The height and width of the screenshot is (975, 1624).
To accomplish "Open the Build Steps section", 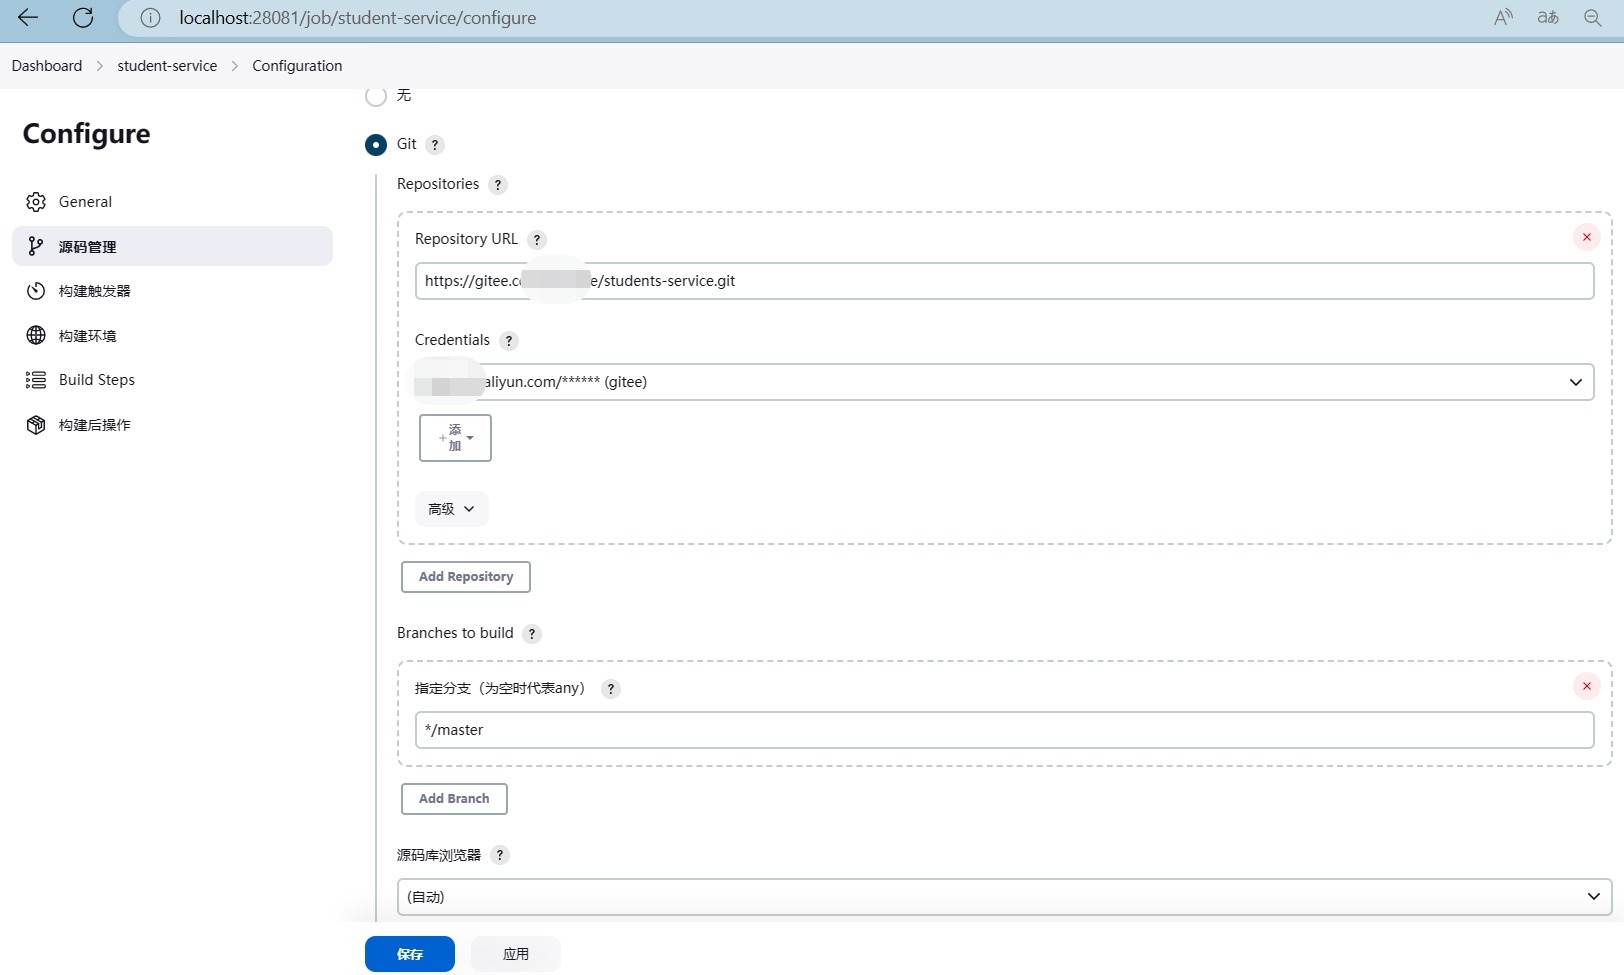I will [95, 379].
